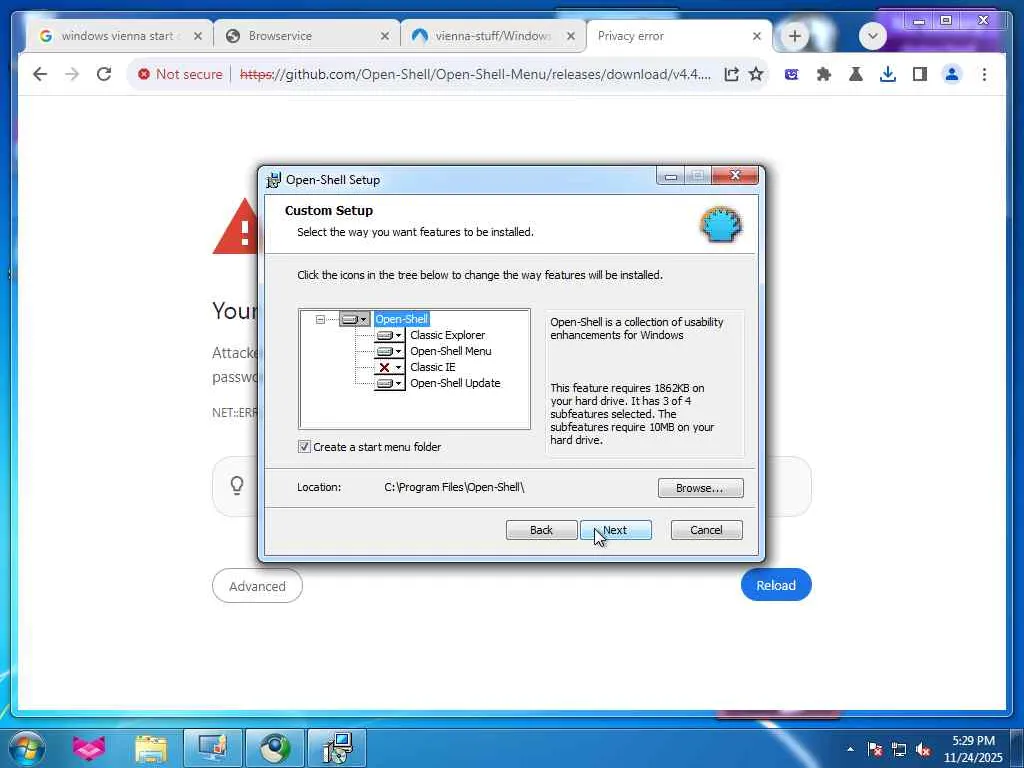This screenshot has height=768, width=1024.
Task: Open the Windows Start orb
Action: (27, 748)
